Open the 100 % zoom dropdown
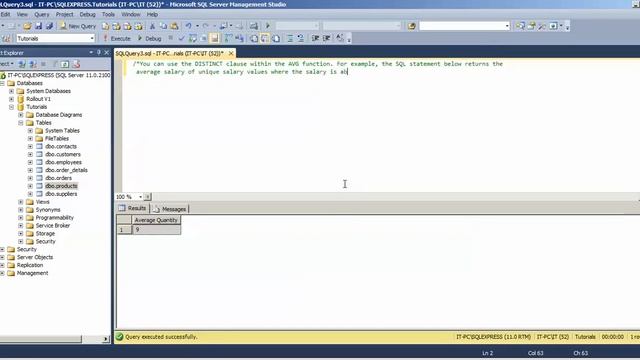This screenshot has width=640, height=360. [140, 197]
